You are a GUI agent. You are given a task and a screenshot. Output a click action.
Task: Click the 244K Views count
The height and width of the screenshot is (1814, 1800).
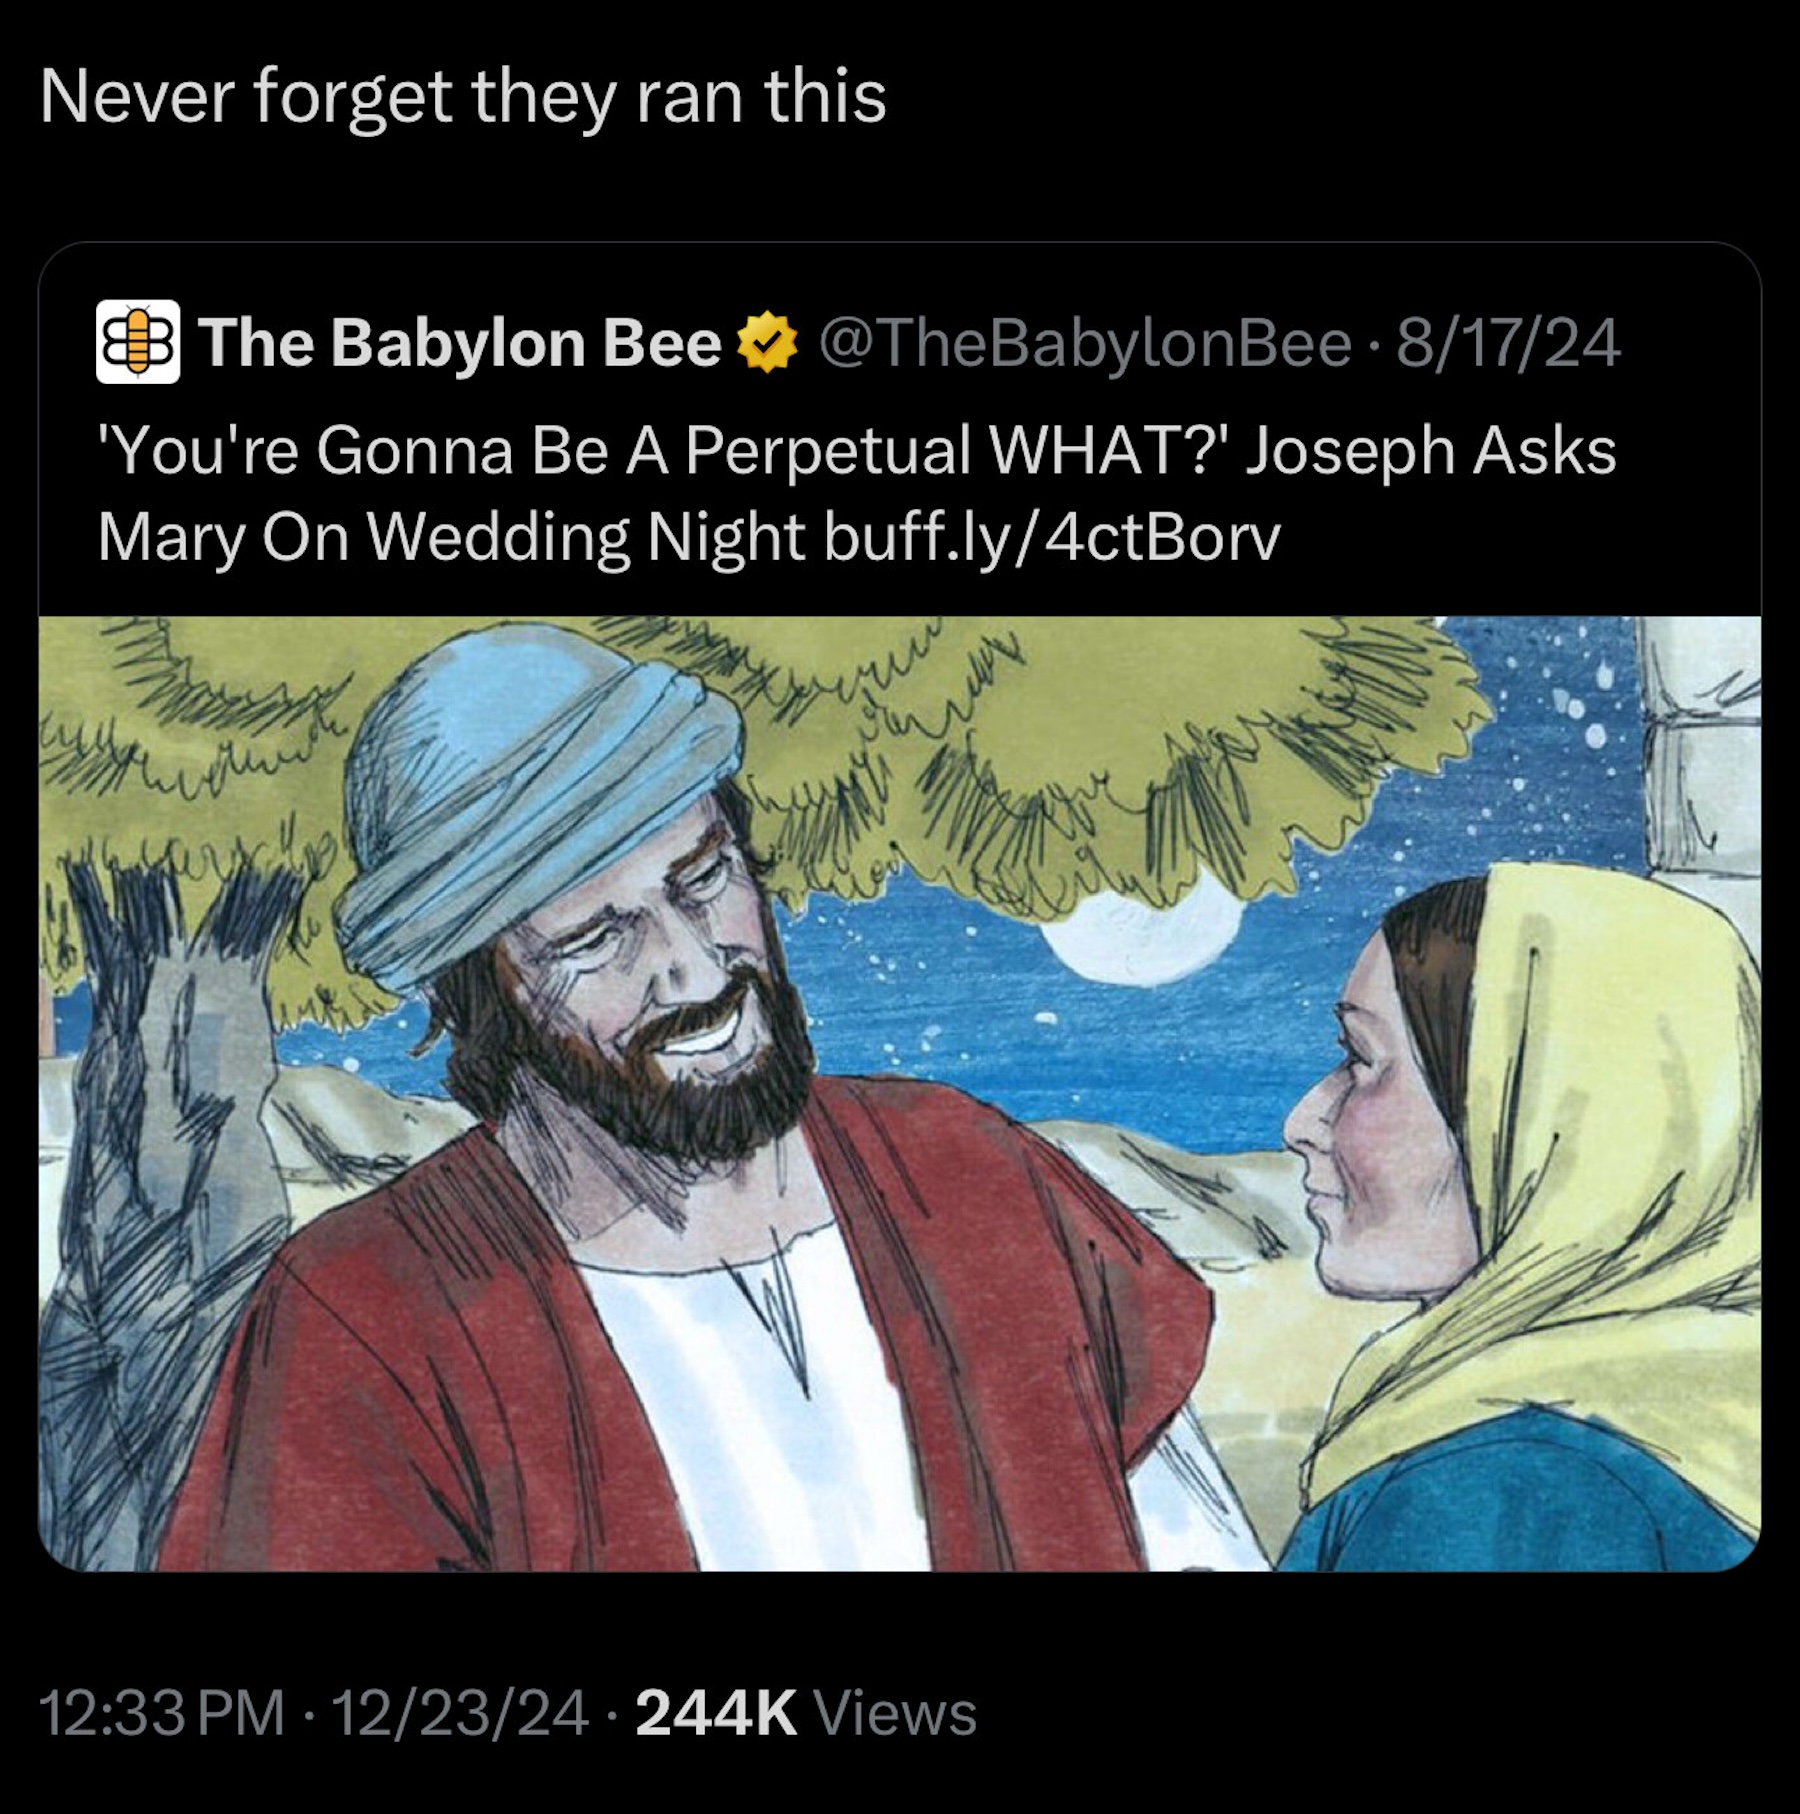805,1713
